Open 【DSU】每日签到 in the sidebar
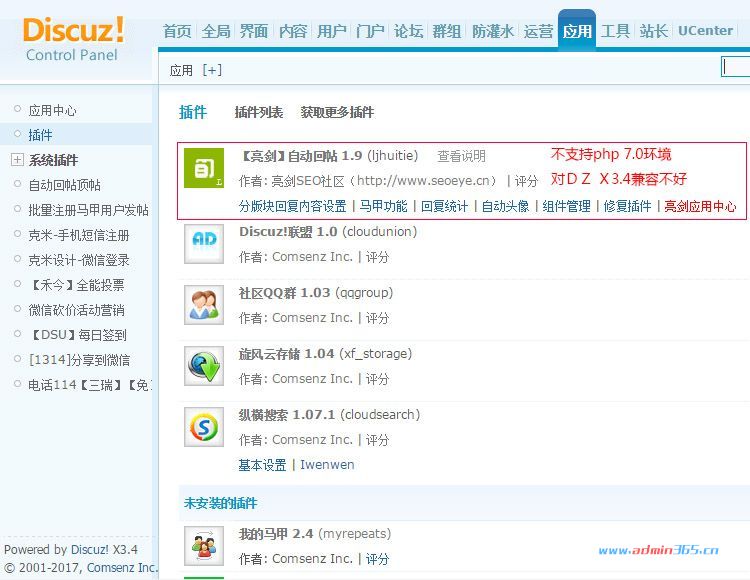Image resolution: width=750 pixels, height=580 pixels. (x=77, y=335)
